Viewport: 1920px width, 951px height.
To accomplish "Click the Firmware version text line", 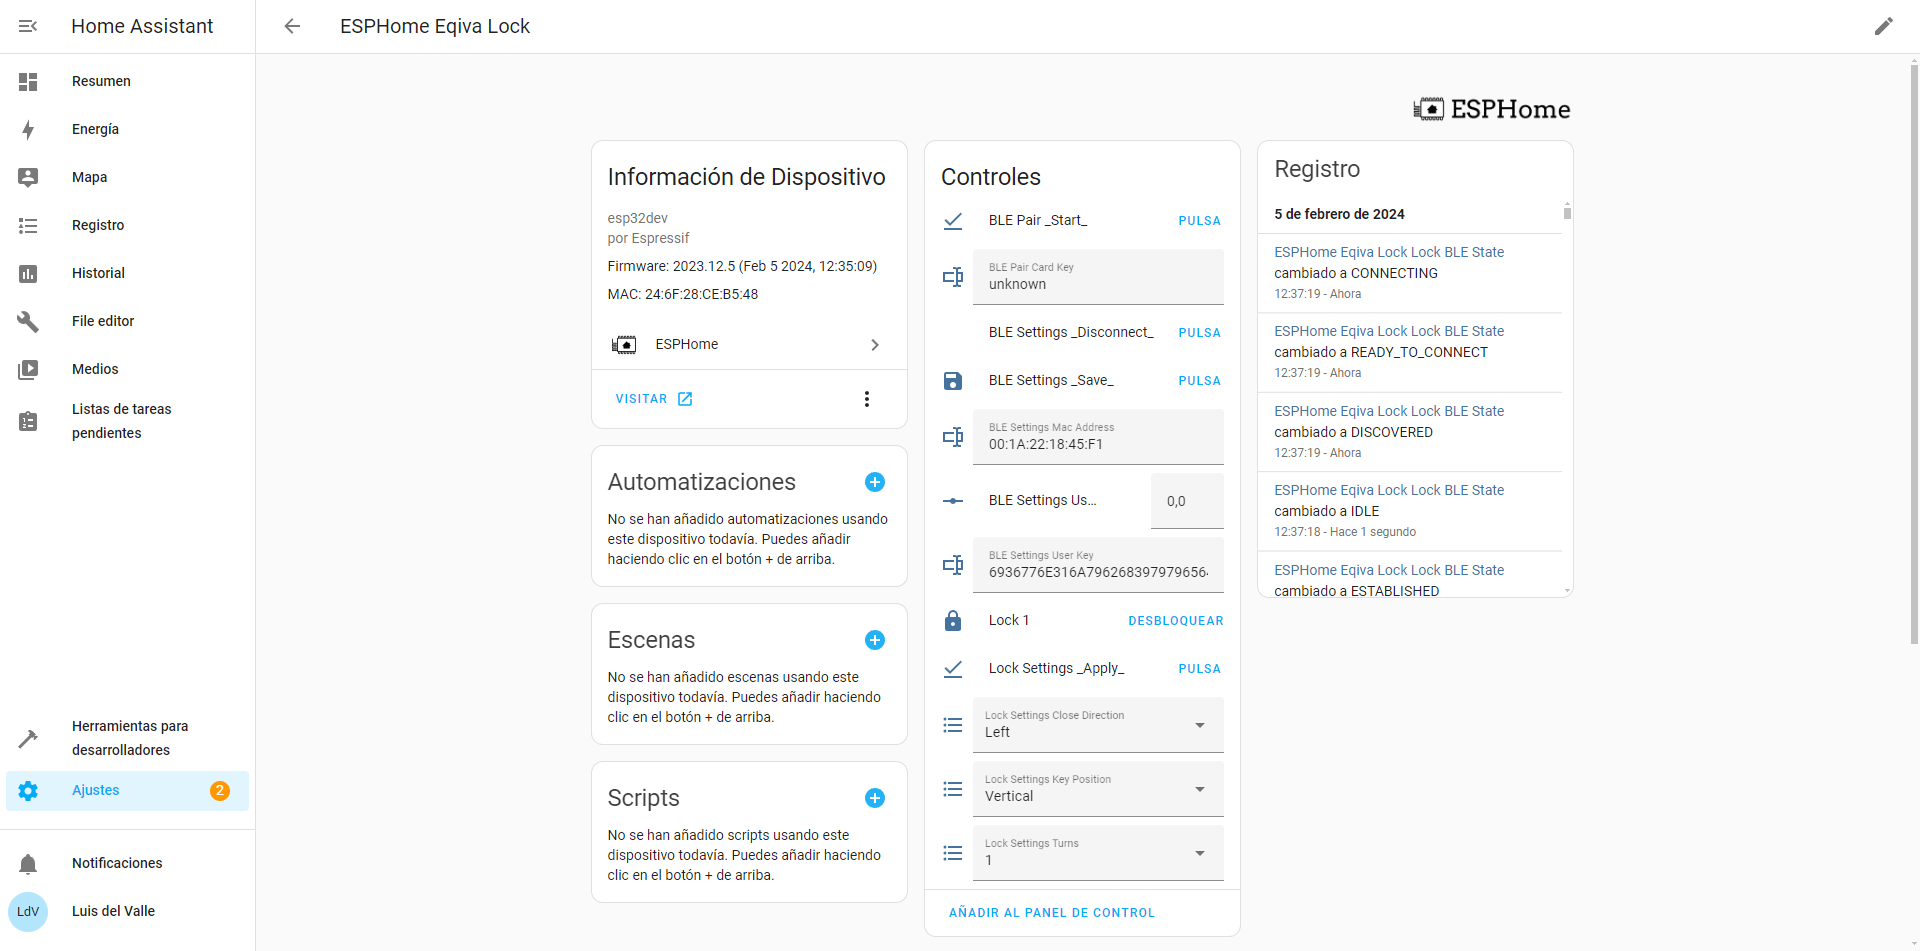I will click(x=742, y=266).
